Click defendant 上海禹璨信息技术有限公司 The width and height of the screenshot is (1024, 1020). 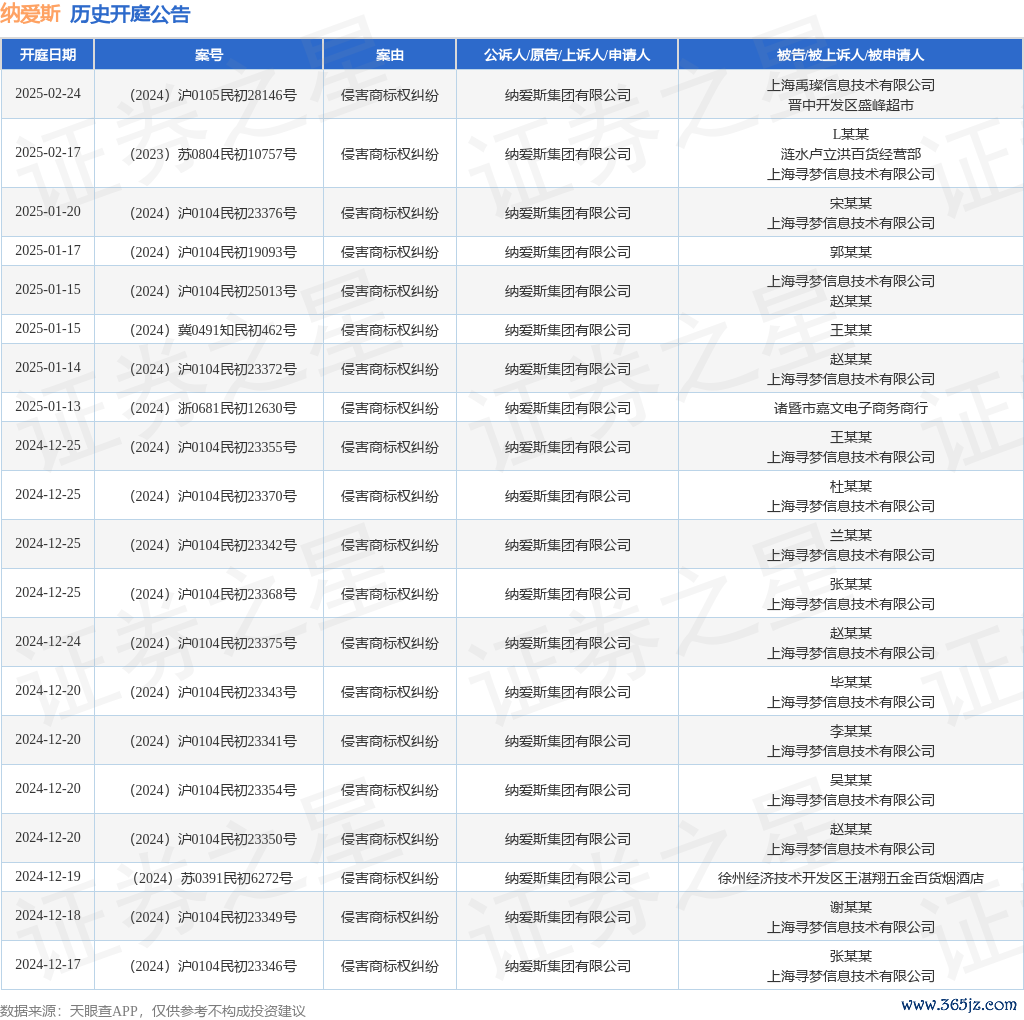(x=850, y=86)
